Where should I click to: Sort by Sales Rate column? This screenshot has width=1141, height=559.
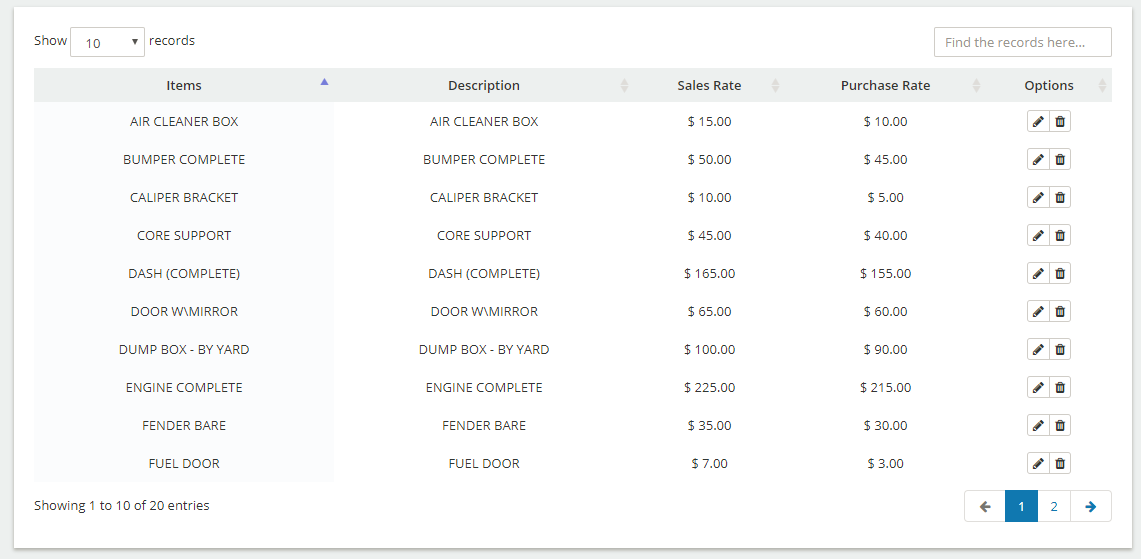coord(709,86)
